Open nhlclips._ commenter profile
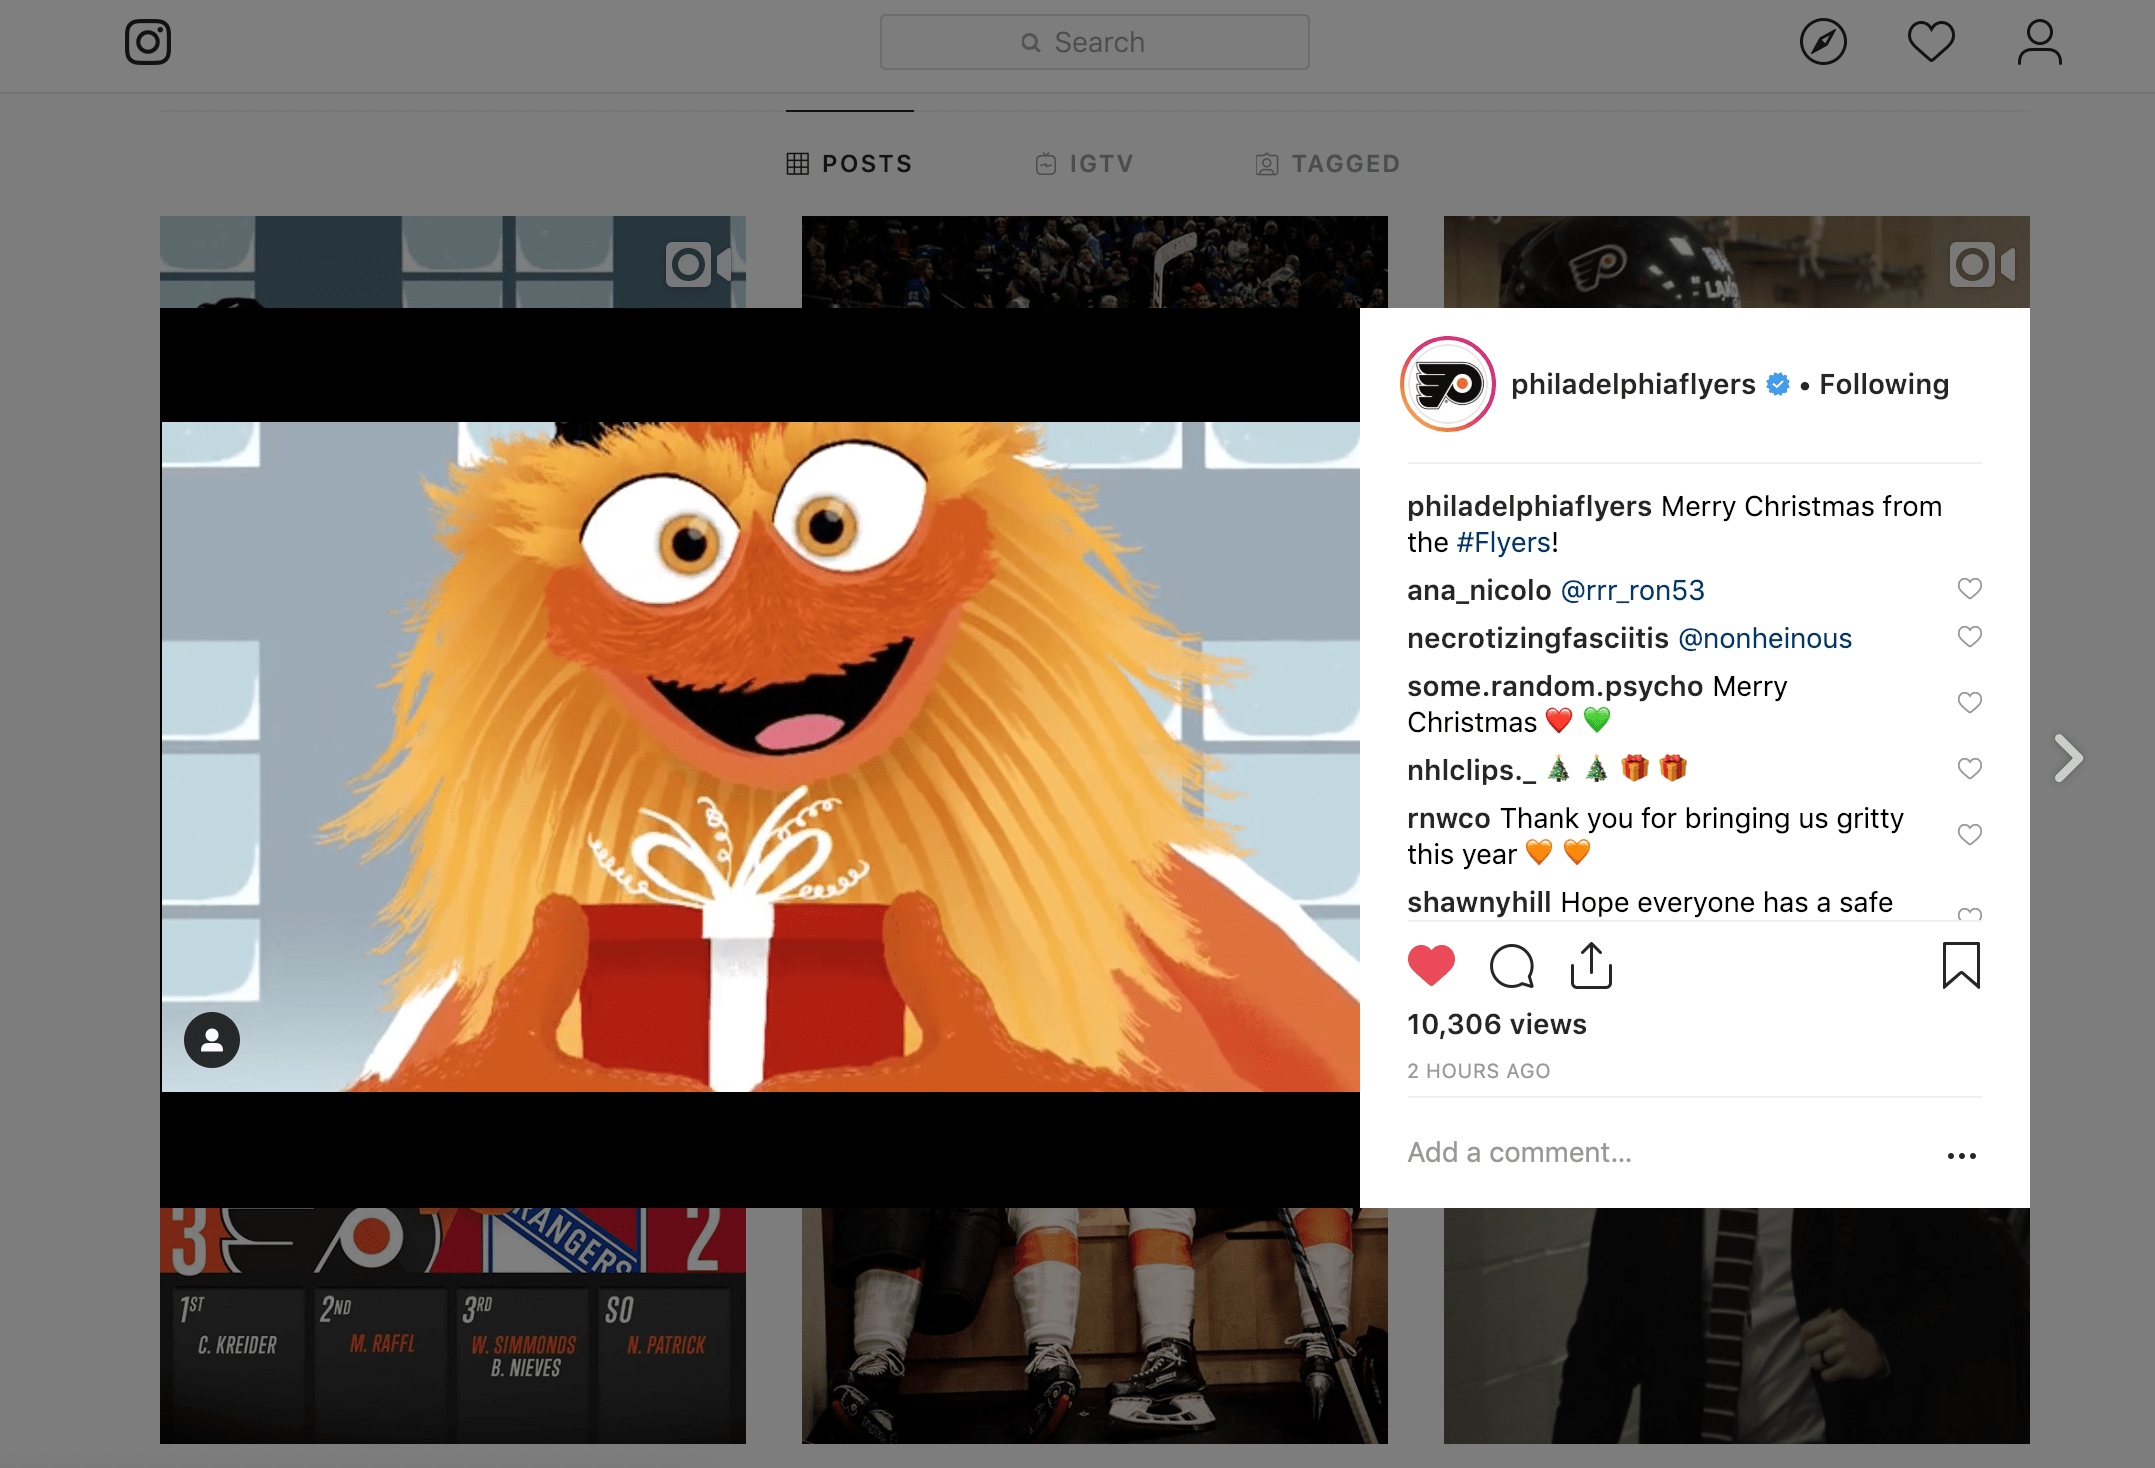The width and height of the screenshot is (2155, 1468). tap(1471, 770)
